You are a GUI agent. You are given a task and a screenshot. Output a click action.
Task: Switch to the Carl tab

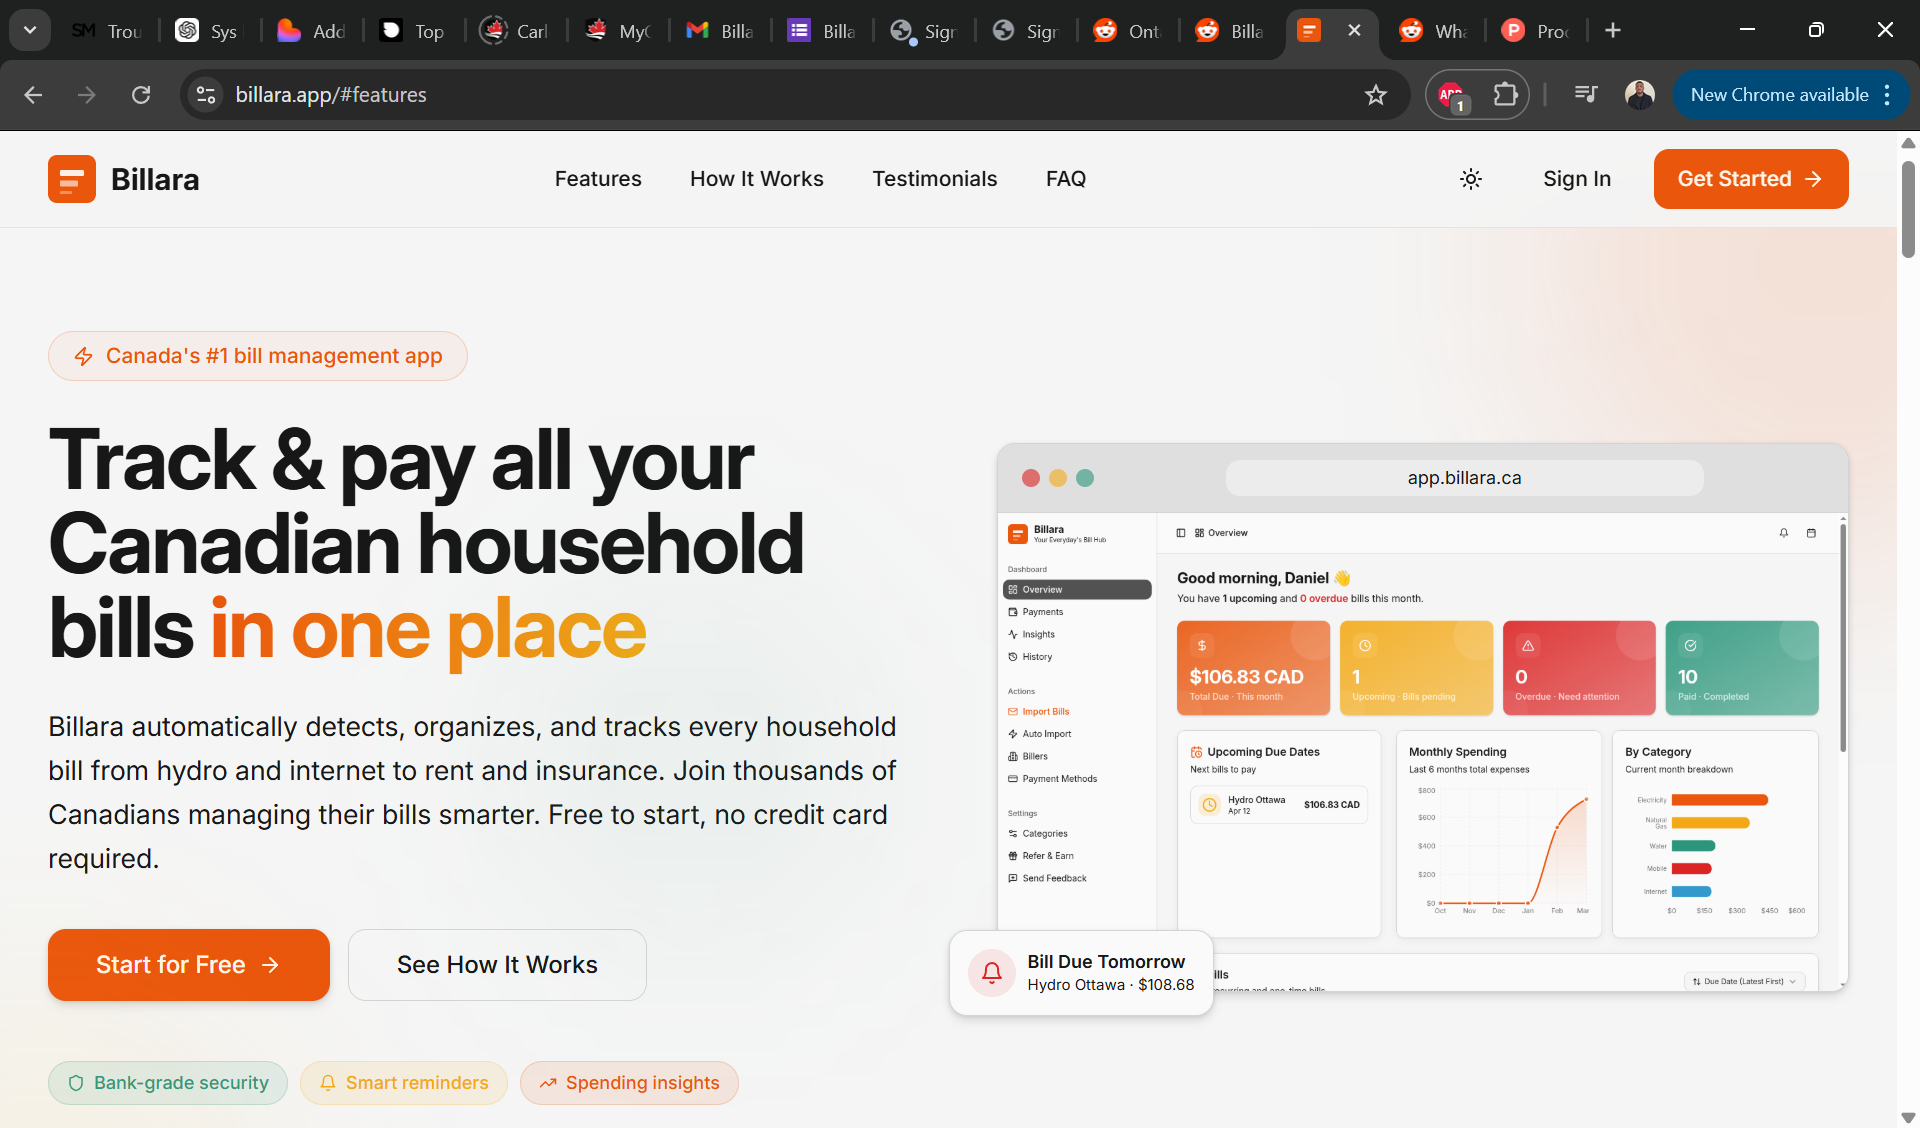pos(516,31)
